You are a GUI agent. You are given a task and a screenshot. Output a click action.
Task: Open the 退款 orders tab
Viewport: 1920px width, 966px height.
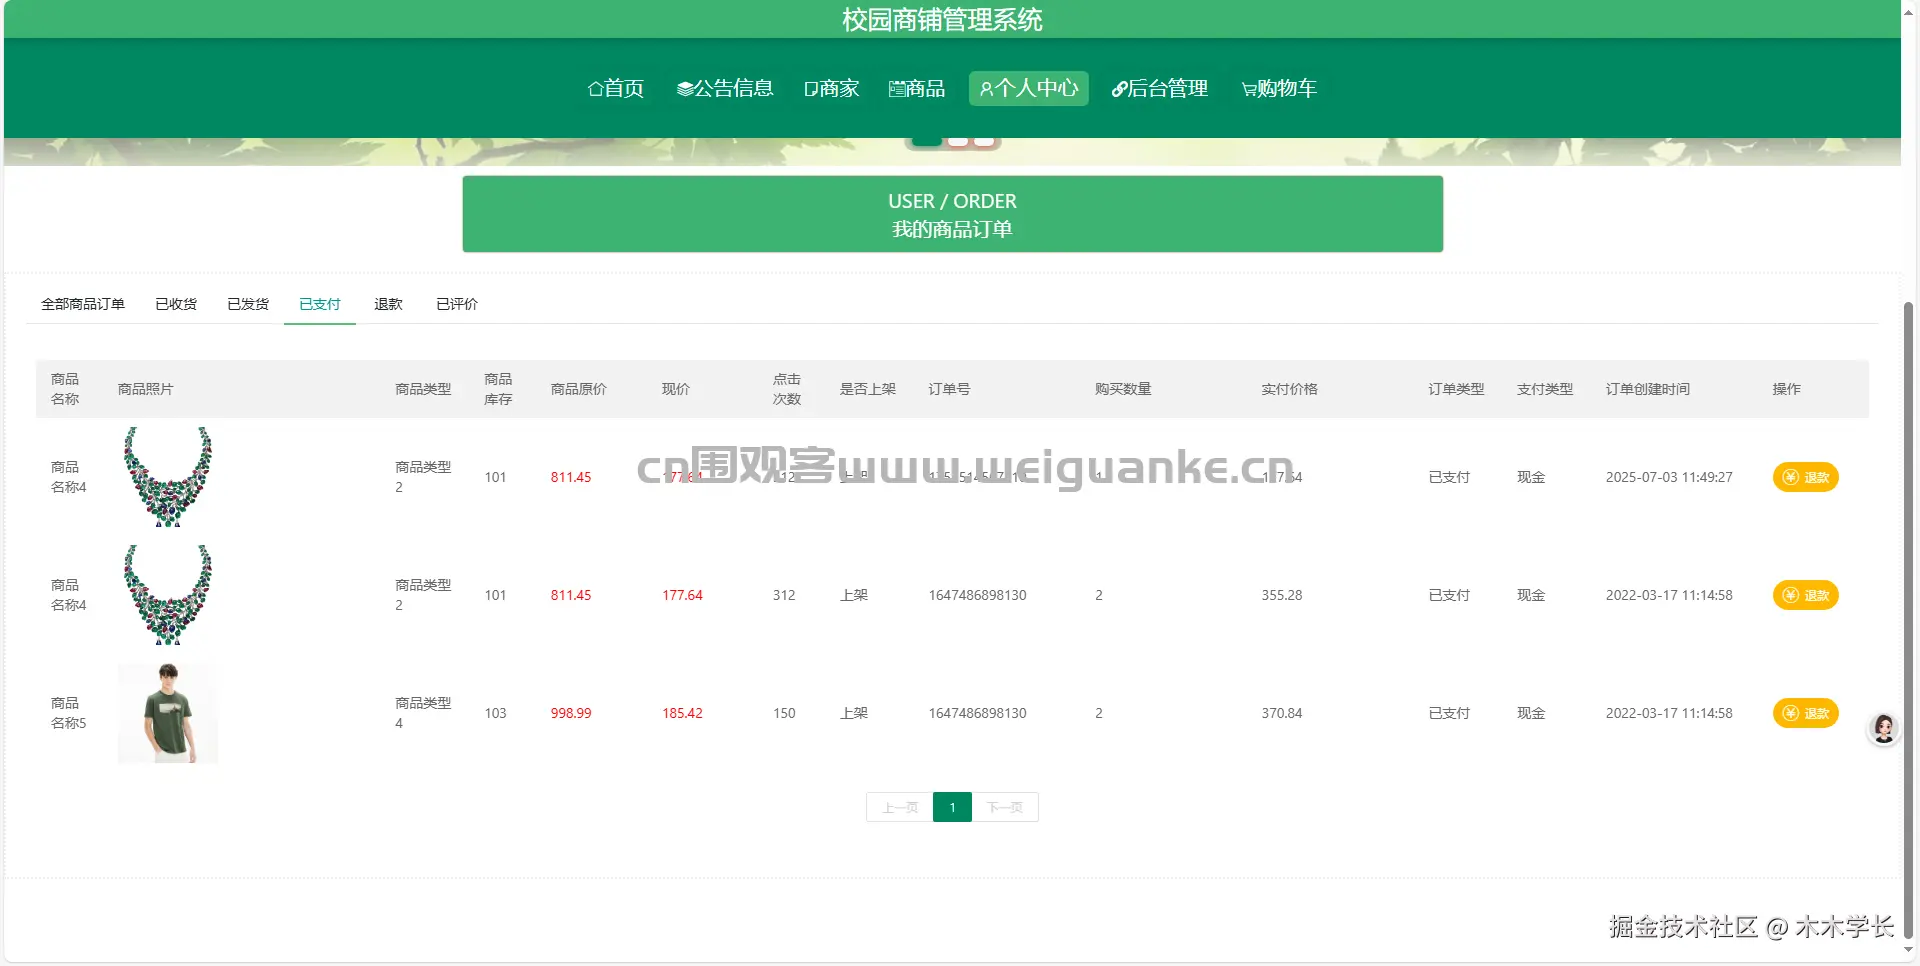(388, 304)
